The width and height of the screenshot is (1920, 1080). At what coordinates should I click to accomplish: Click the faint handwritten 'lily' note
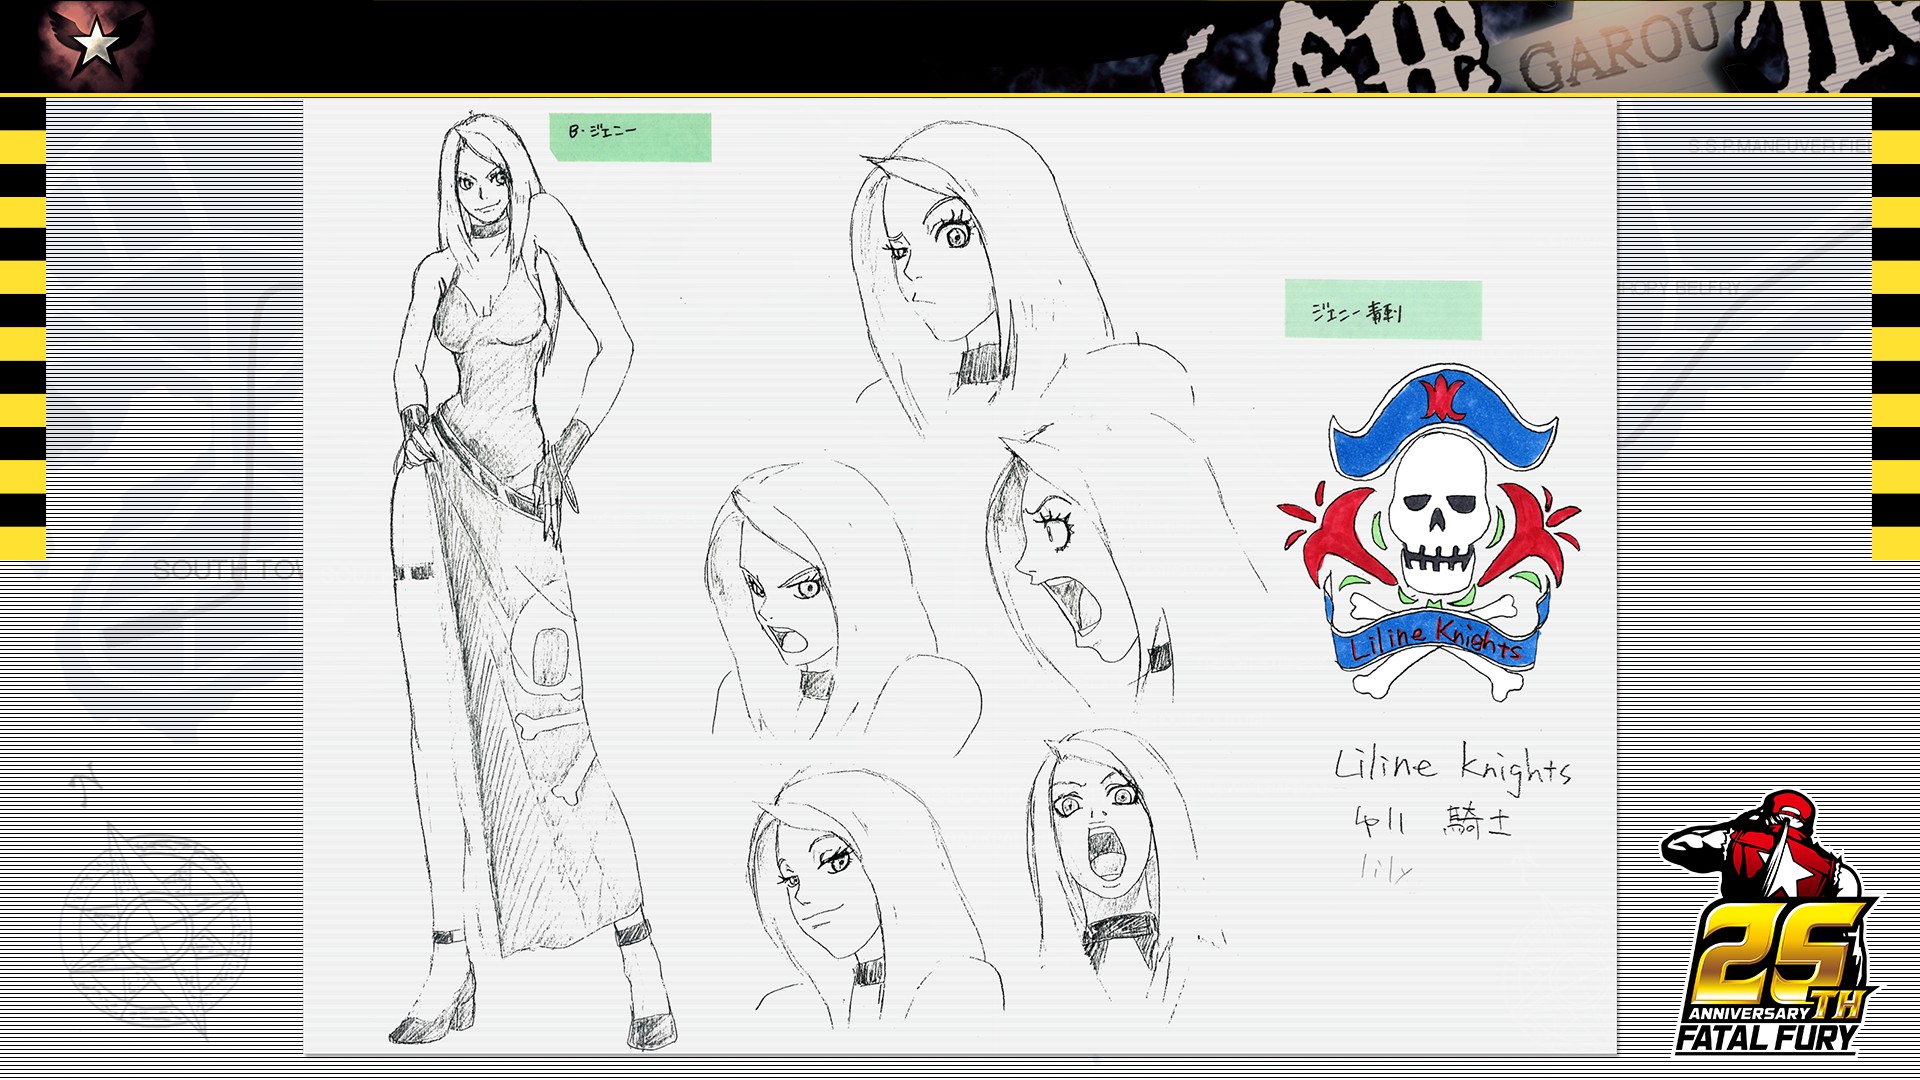1387,870
